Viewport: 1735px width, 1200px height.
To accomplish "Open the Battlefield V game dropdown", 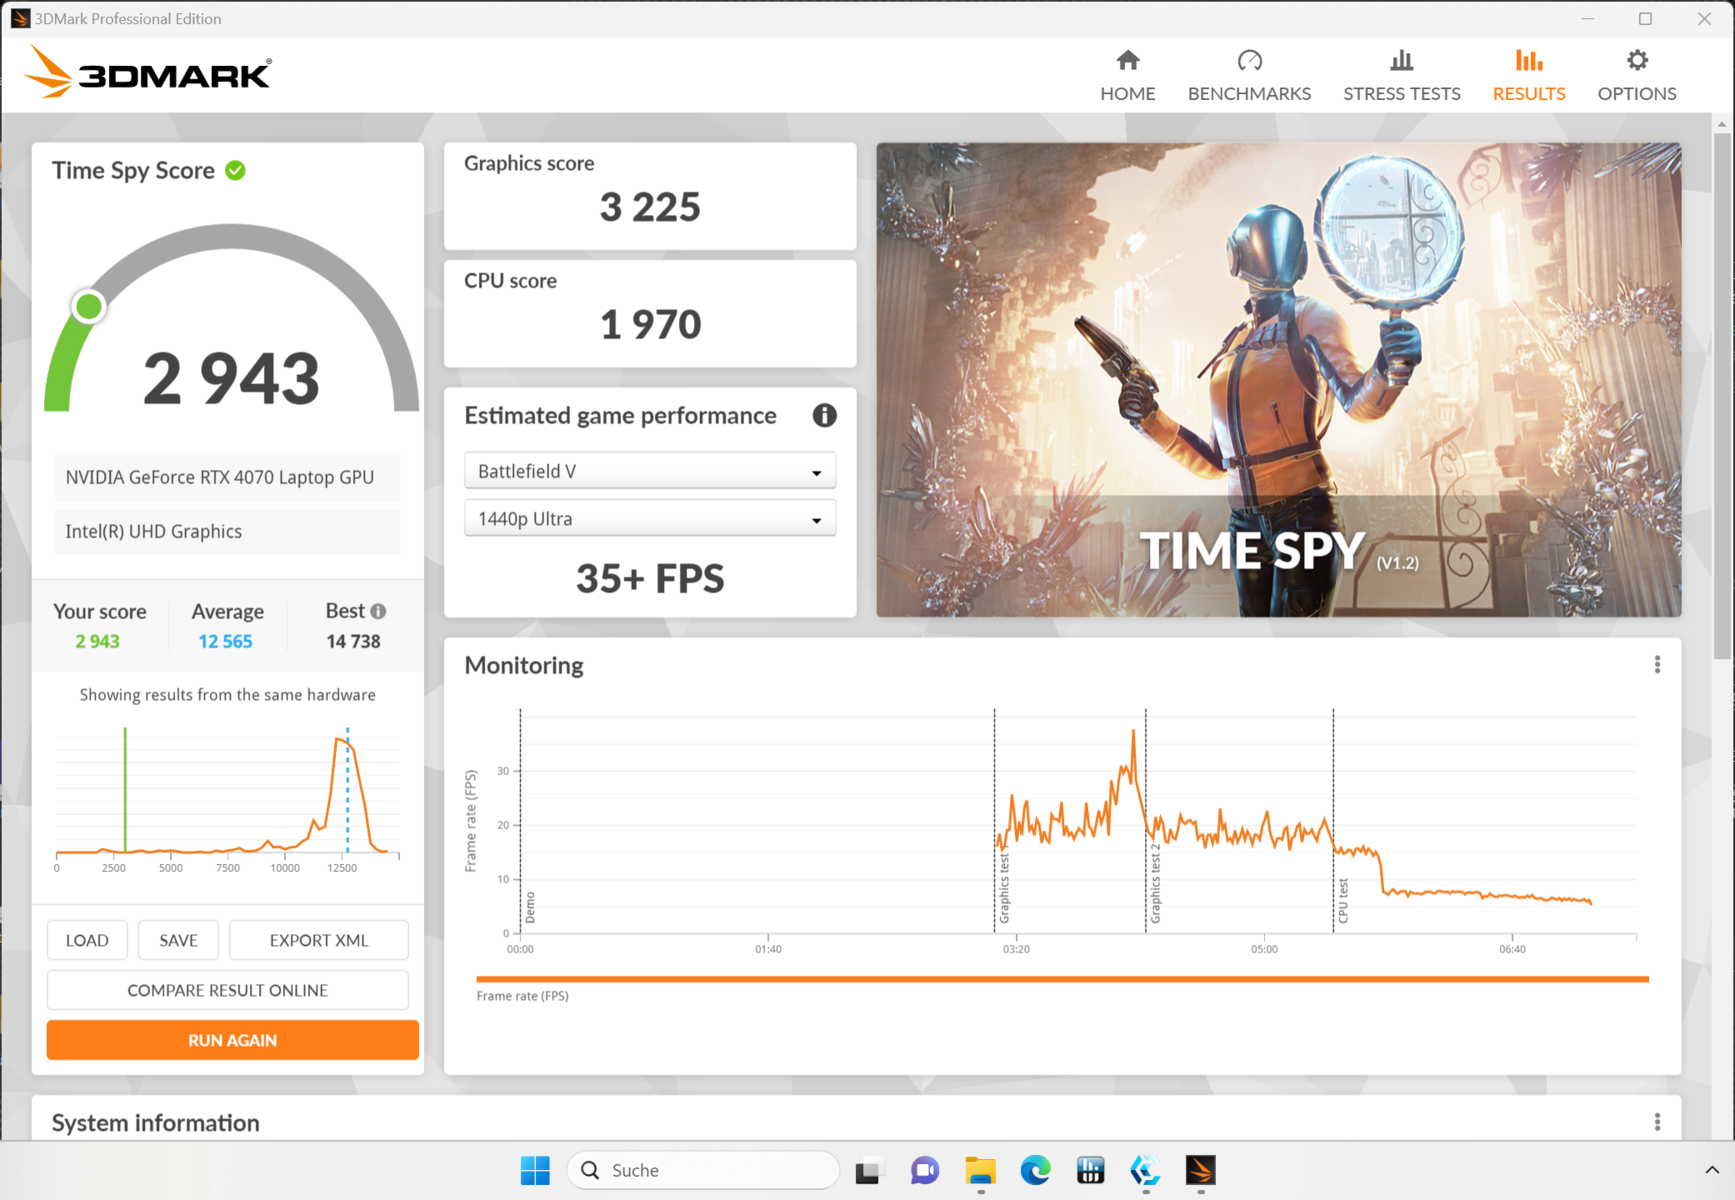I will point(650,471).
